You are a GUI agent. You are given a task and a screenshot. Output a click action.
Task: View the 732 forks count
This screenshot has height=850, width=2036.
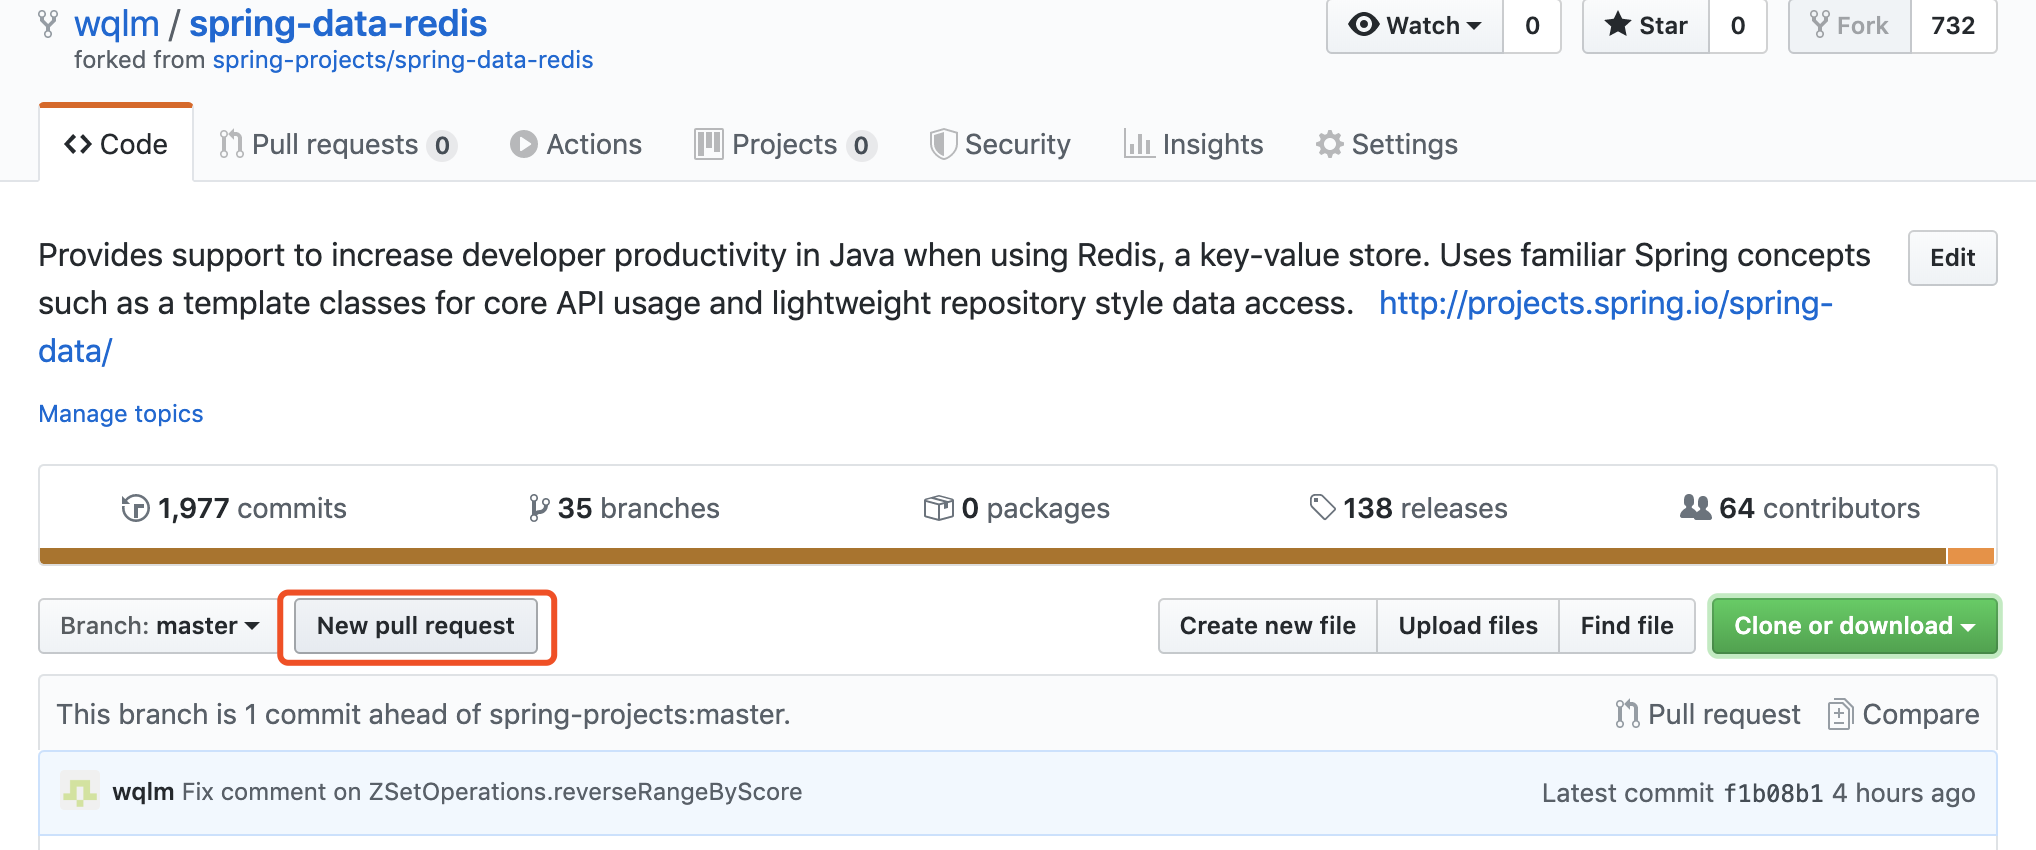pyautogui.click(x=1954, y=26)
